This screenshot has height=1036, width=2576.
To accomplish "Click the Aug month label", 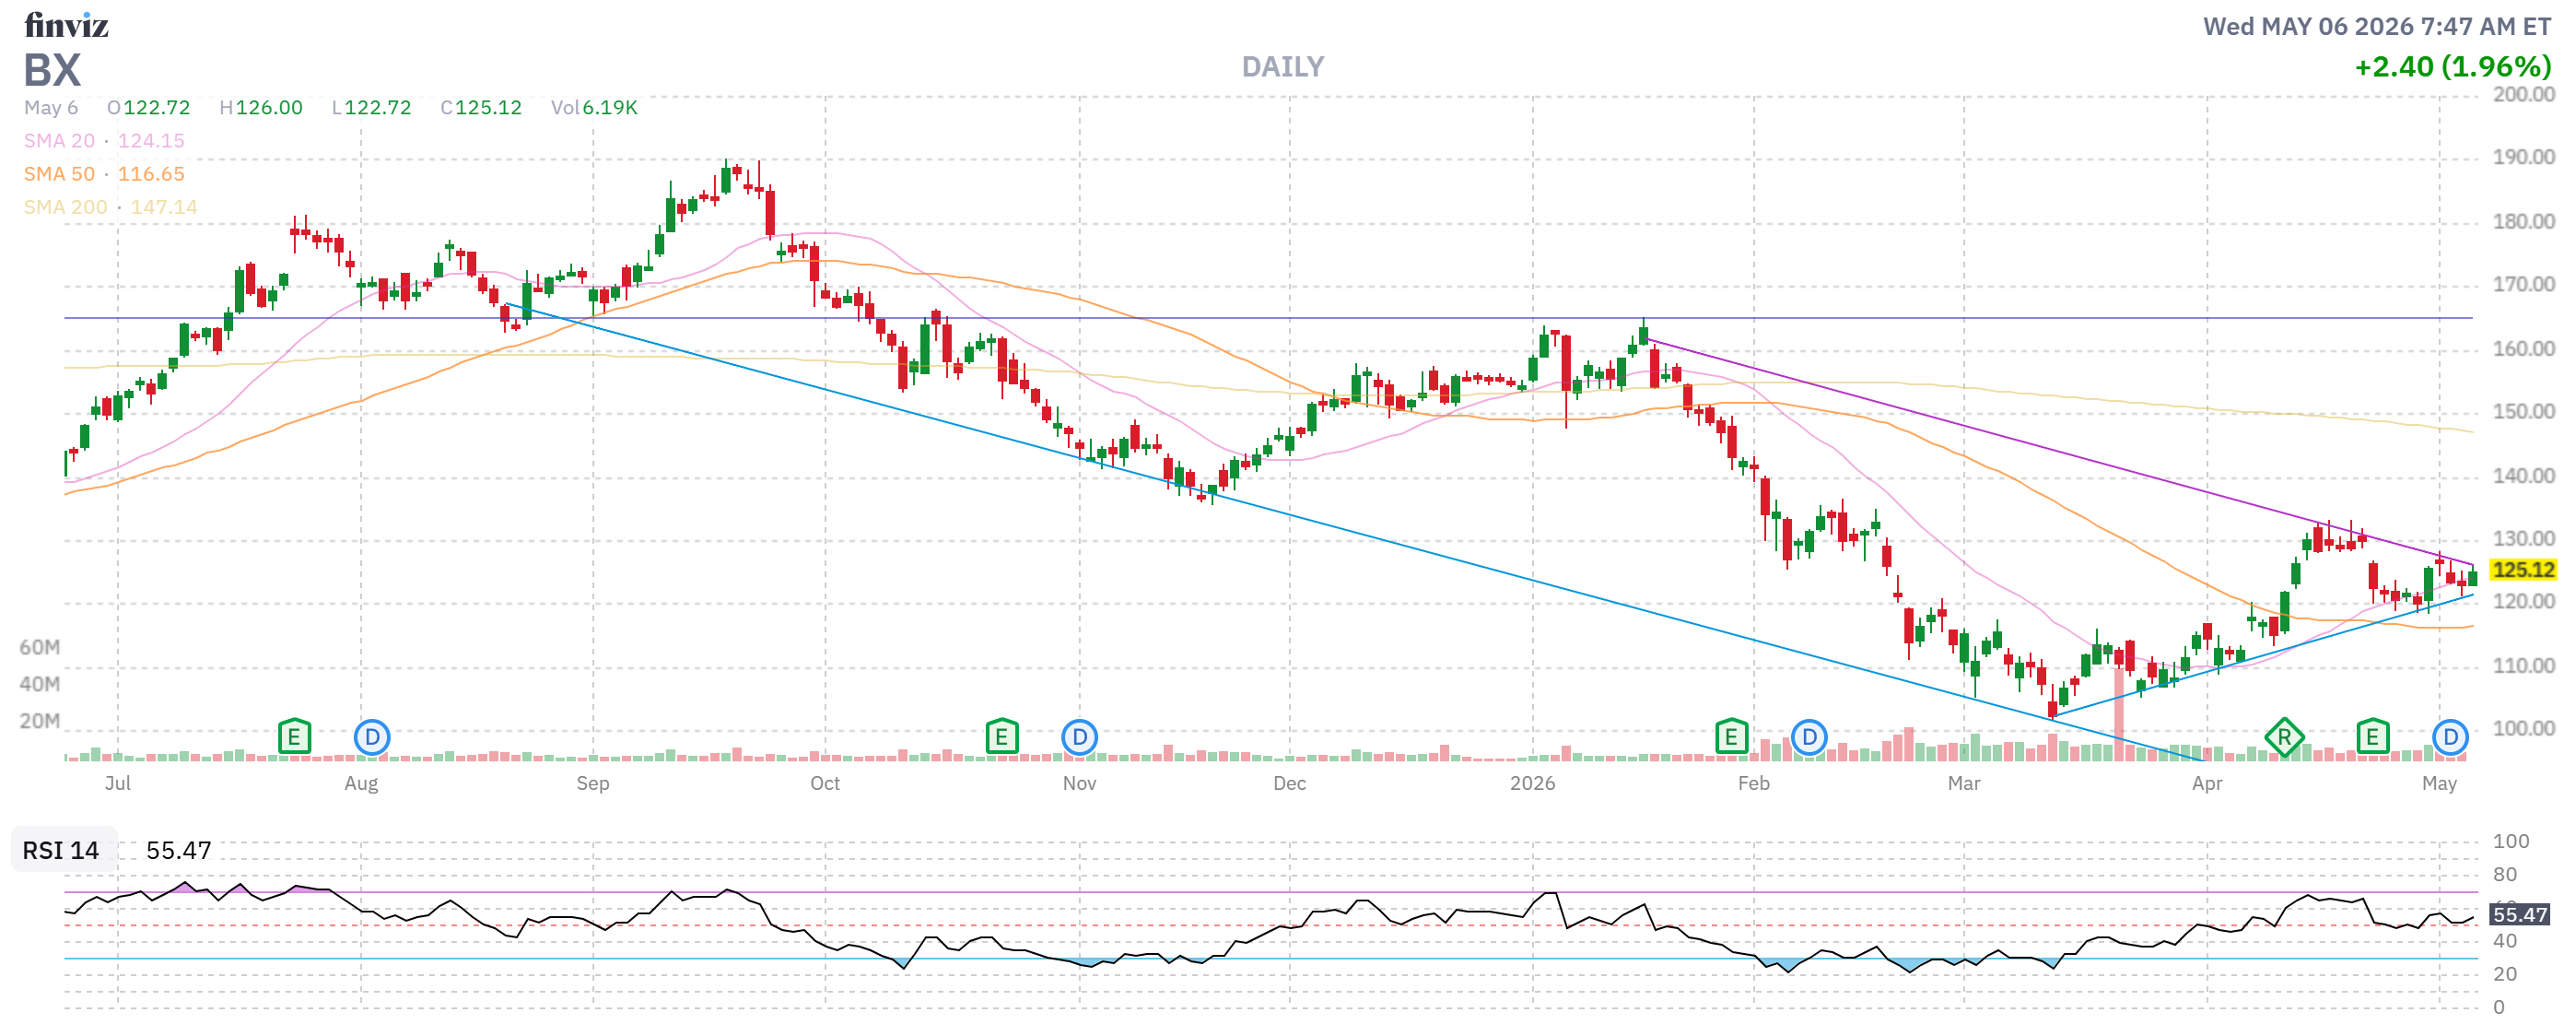I will [361, 783].
